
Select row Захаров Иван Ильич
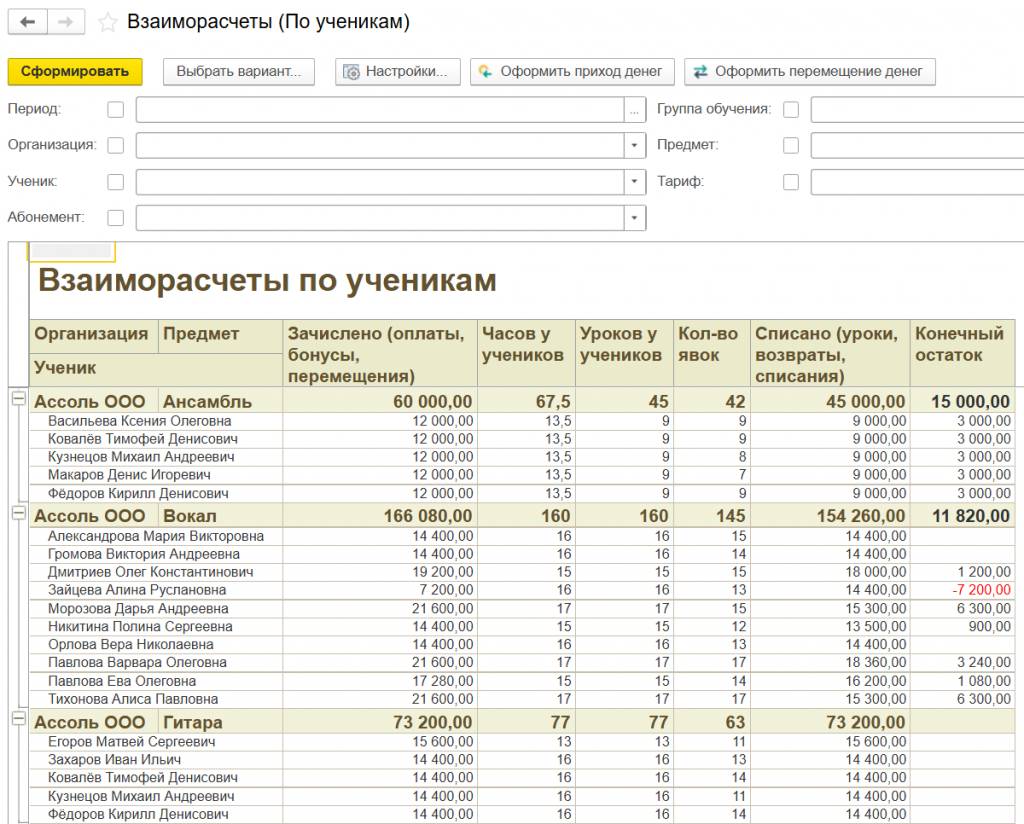tap(522, 760)
